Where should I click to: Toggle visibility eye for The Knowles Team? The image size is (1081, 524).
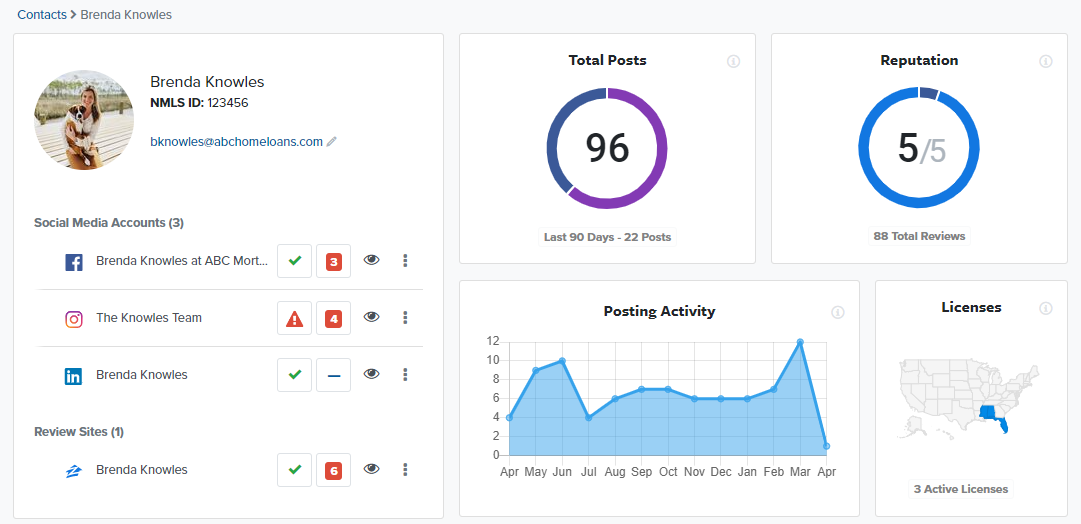click(x=372, y=318)
